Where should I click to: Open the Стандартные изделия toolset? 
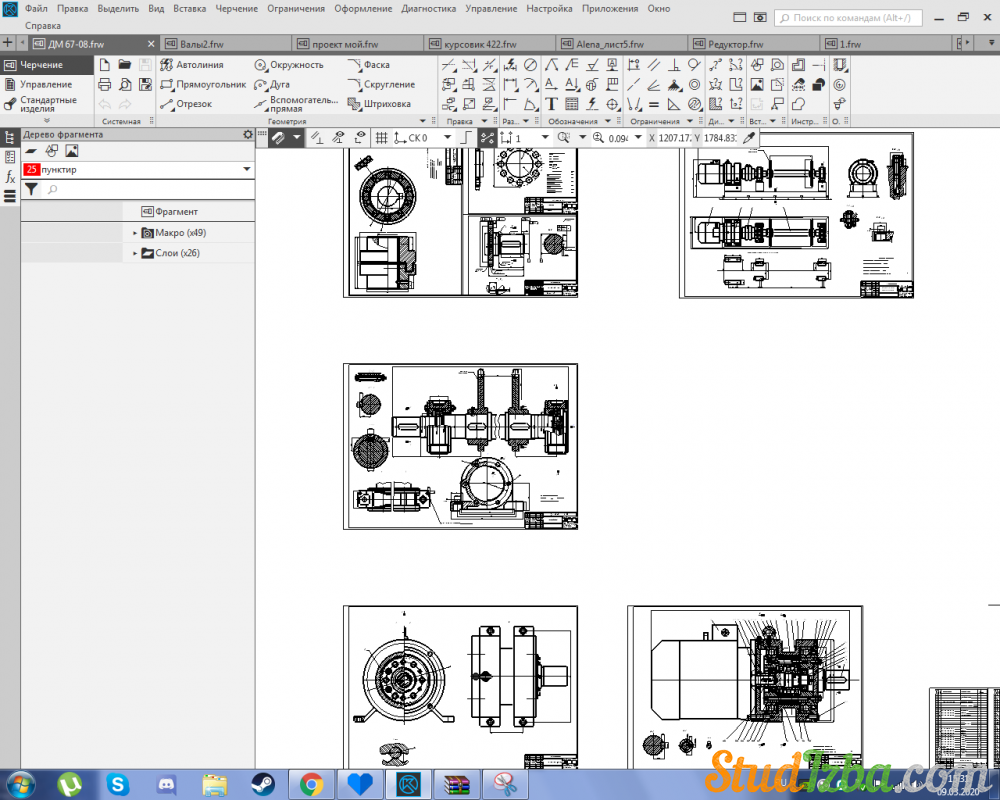[x=43, y=104]
